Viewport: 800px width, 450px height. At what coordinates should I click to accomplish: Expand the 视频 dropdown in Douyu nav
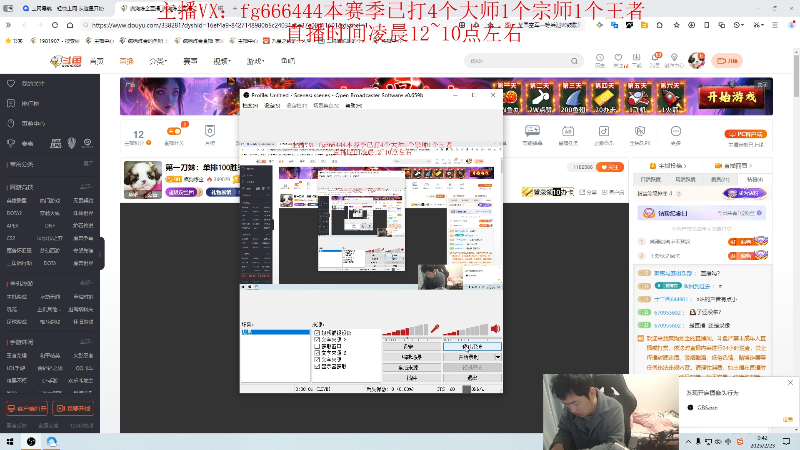[222, 61]
